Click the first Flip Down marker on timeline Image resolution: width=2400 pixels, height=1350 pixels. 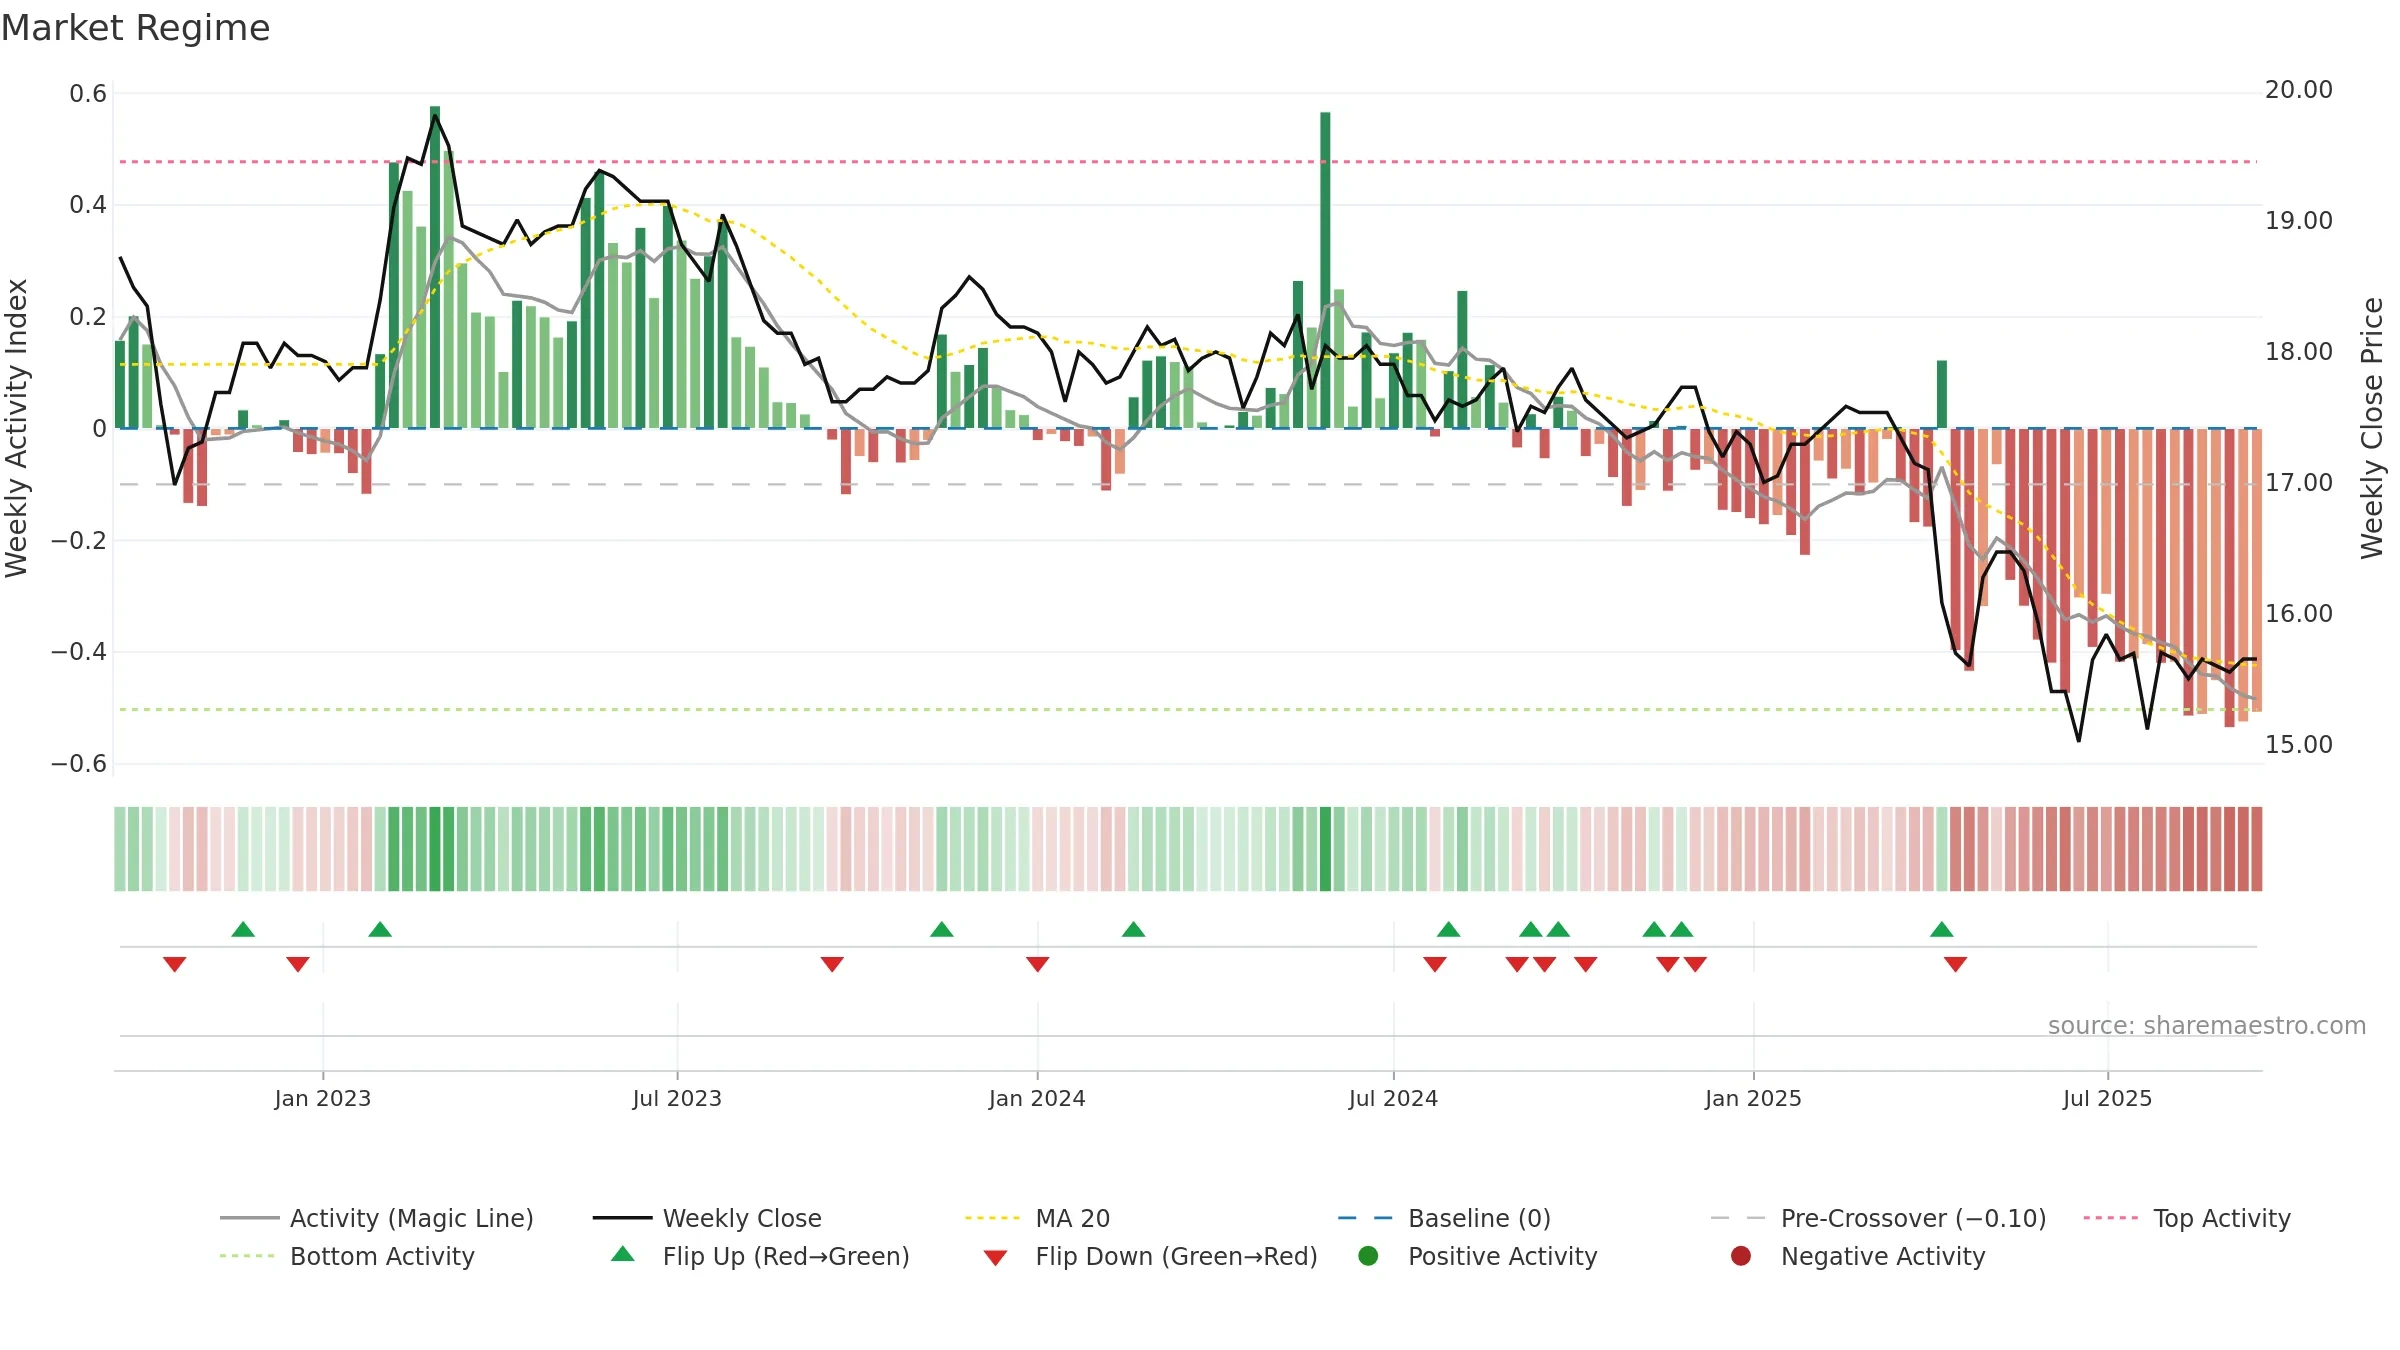pyautogui.click(x=175, y=964)
